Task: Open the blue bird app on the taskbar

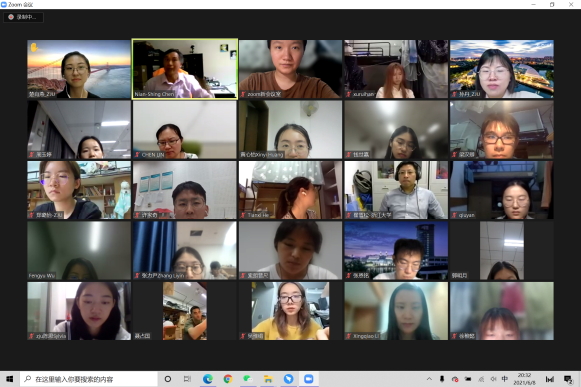Action: [x=288, y=379]
